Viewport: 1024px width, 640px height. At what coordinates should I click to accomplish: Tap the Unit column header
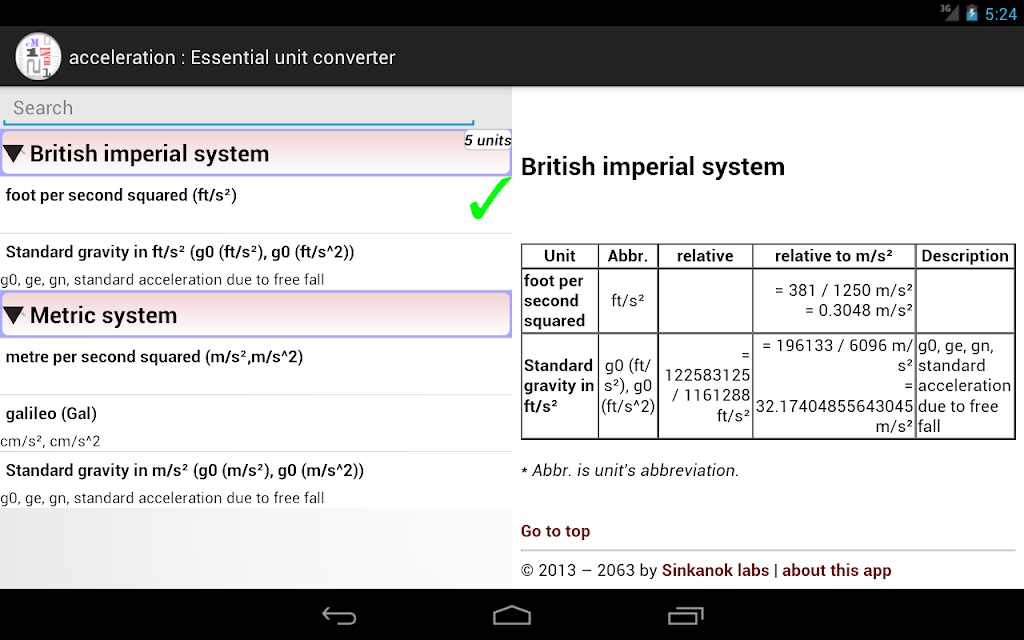coord(560,256)
